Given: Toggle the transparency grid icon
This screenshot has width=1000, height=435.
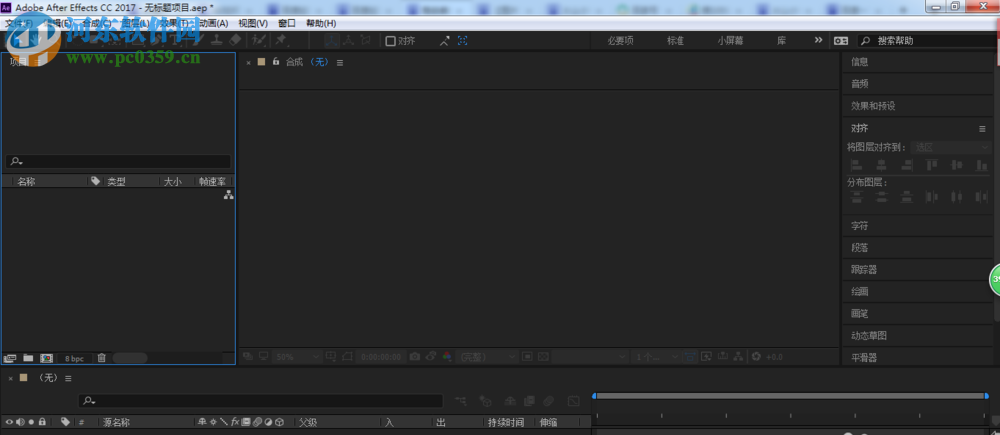Looking at the screenshot, I should pyautogui.click(x=543, y=357).
